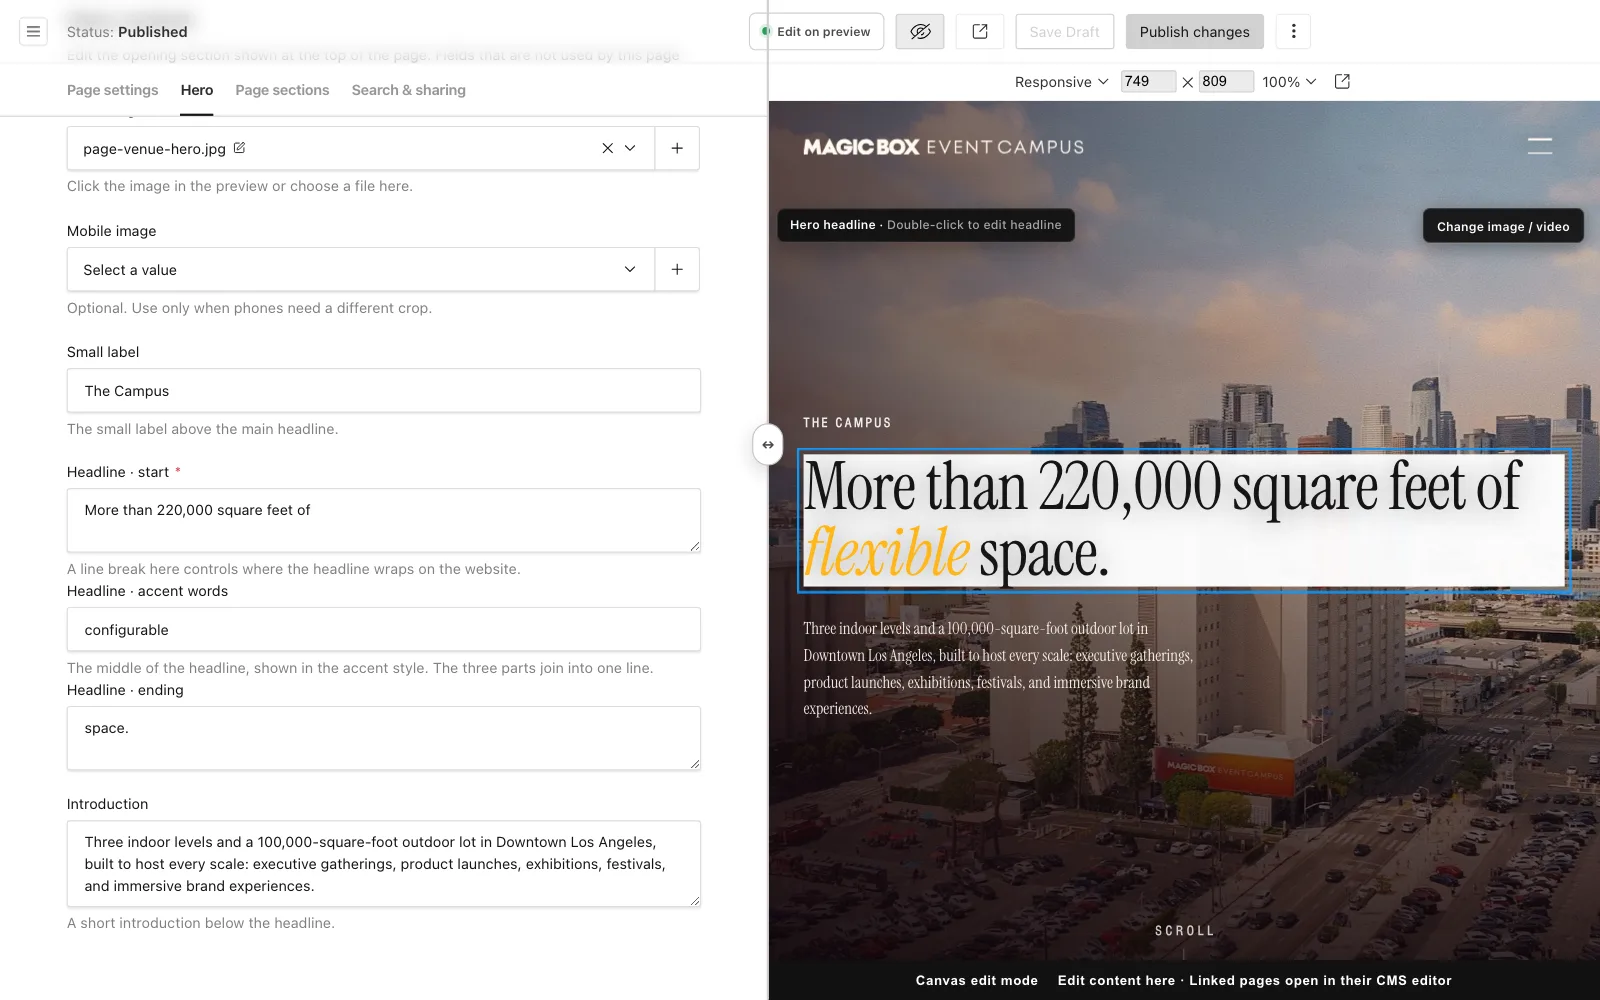This screenshot has width=1600, height=1000.
Task: Edit the page-venue-hero.jpg file pencil icon
Action: click(239, 148)
